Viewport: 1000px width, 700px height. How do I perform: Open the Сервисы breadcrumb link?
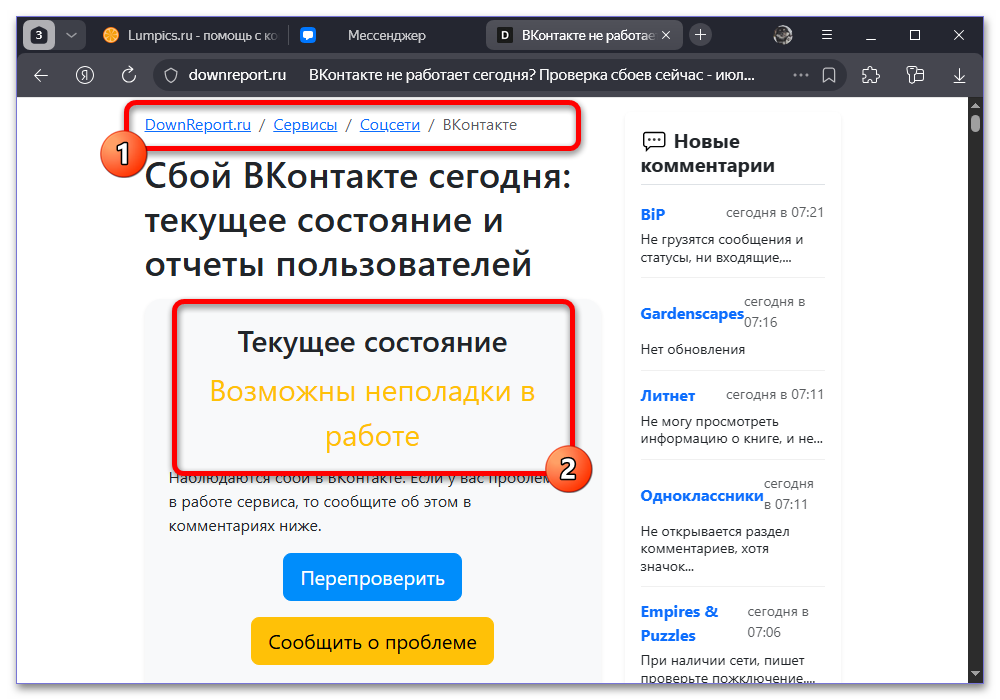(x=305, y=125)
